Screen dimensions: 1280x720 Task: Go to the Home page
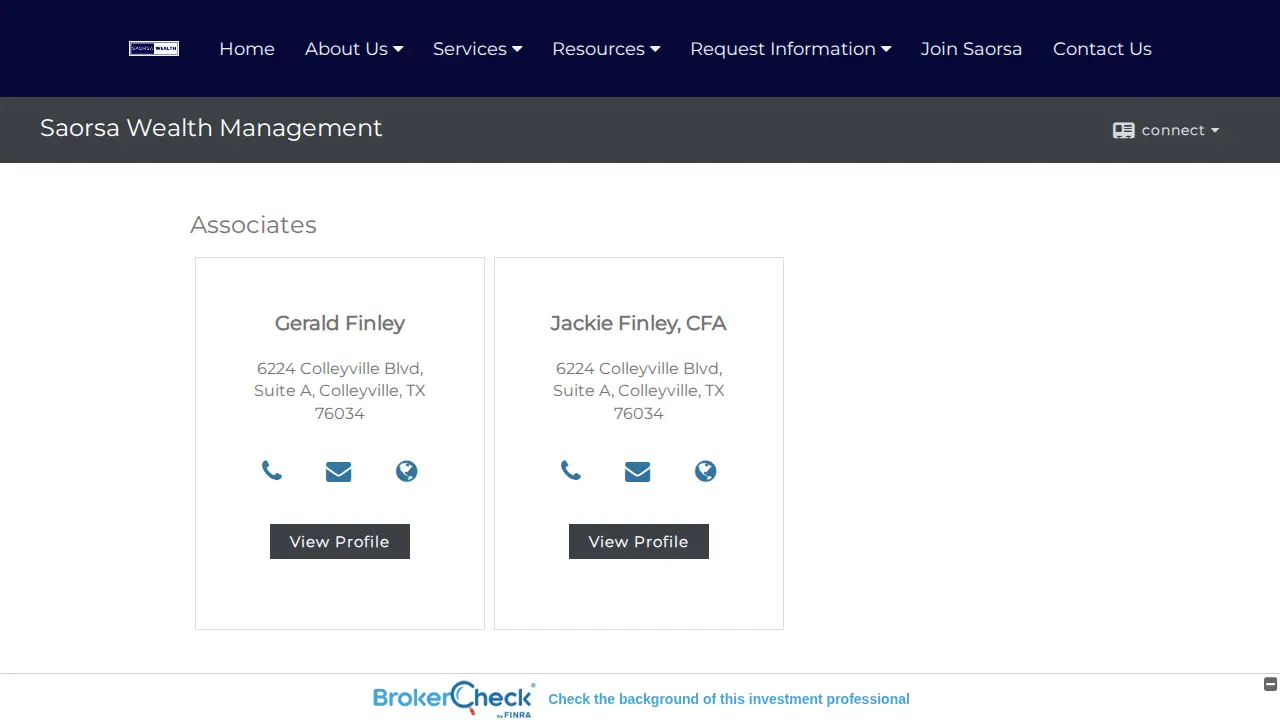[247, 49]
